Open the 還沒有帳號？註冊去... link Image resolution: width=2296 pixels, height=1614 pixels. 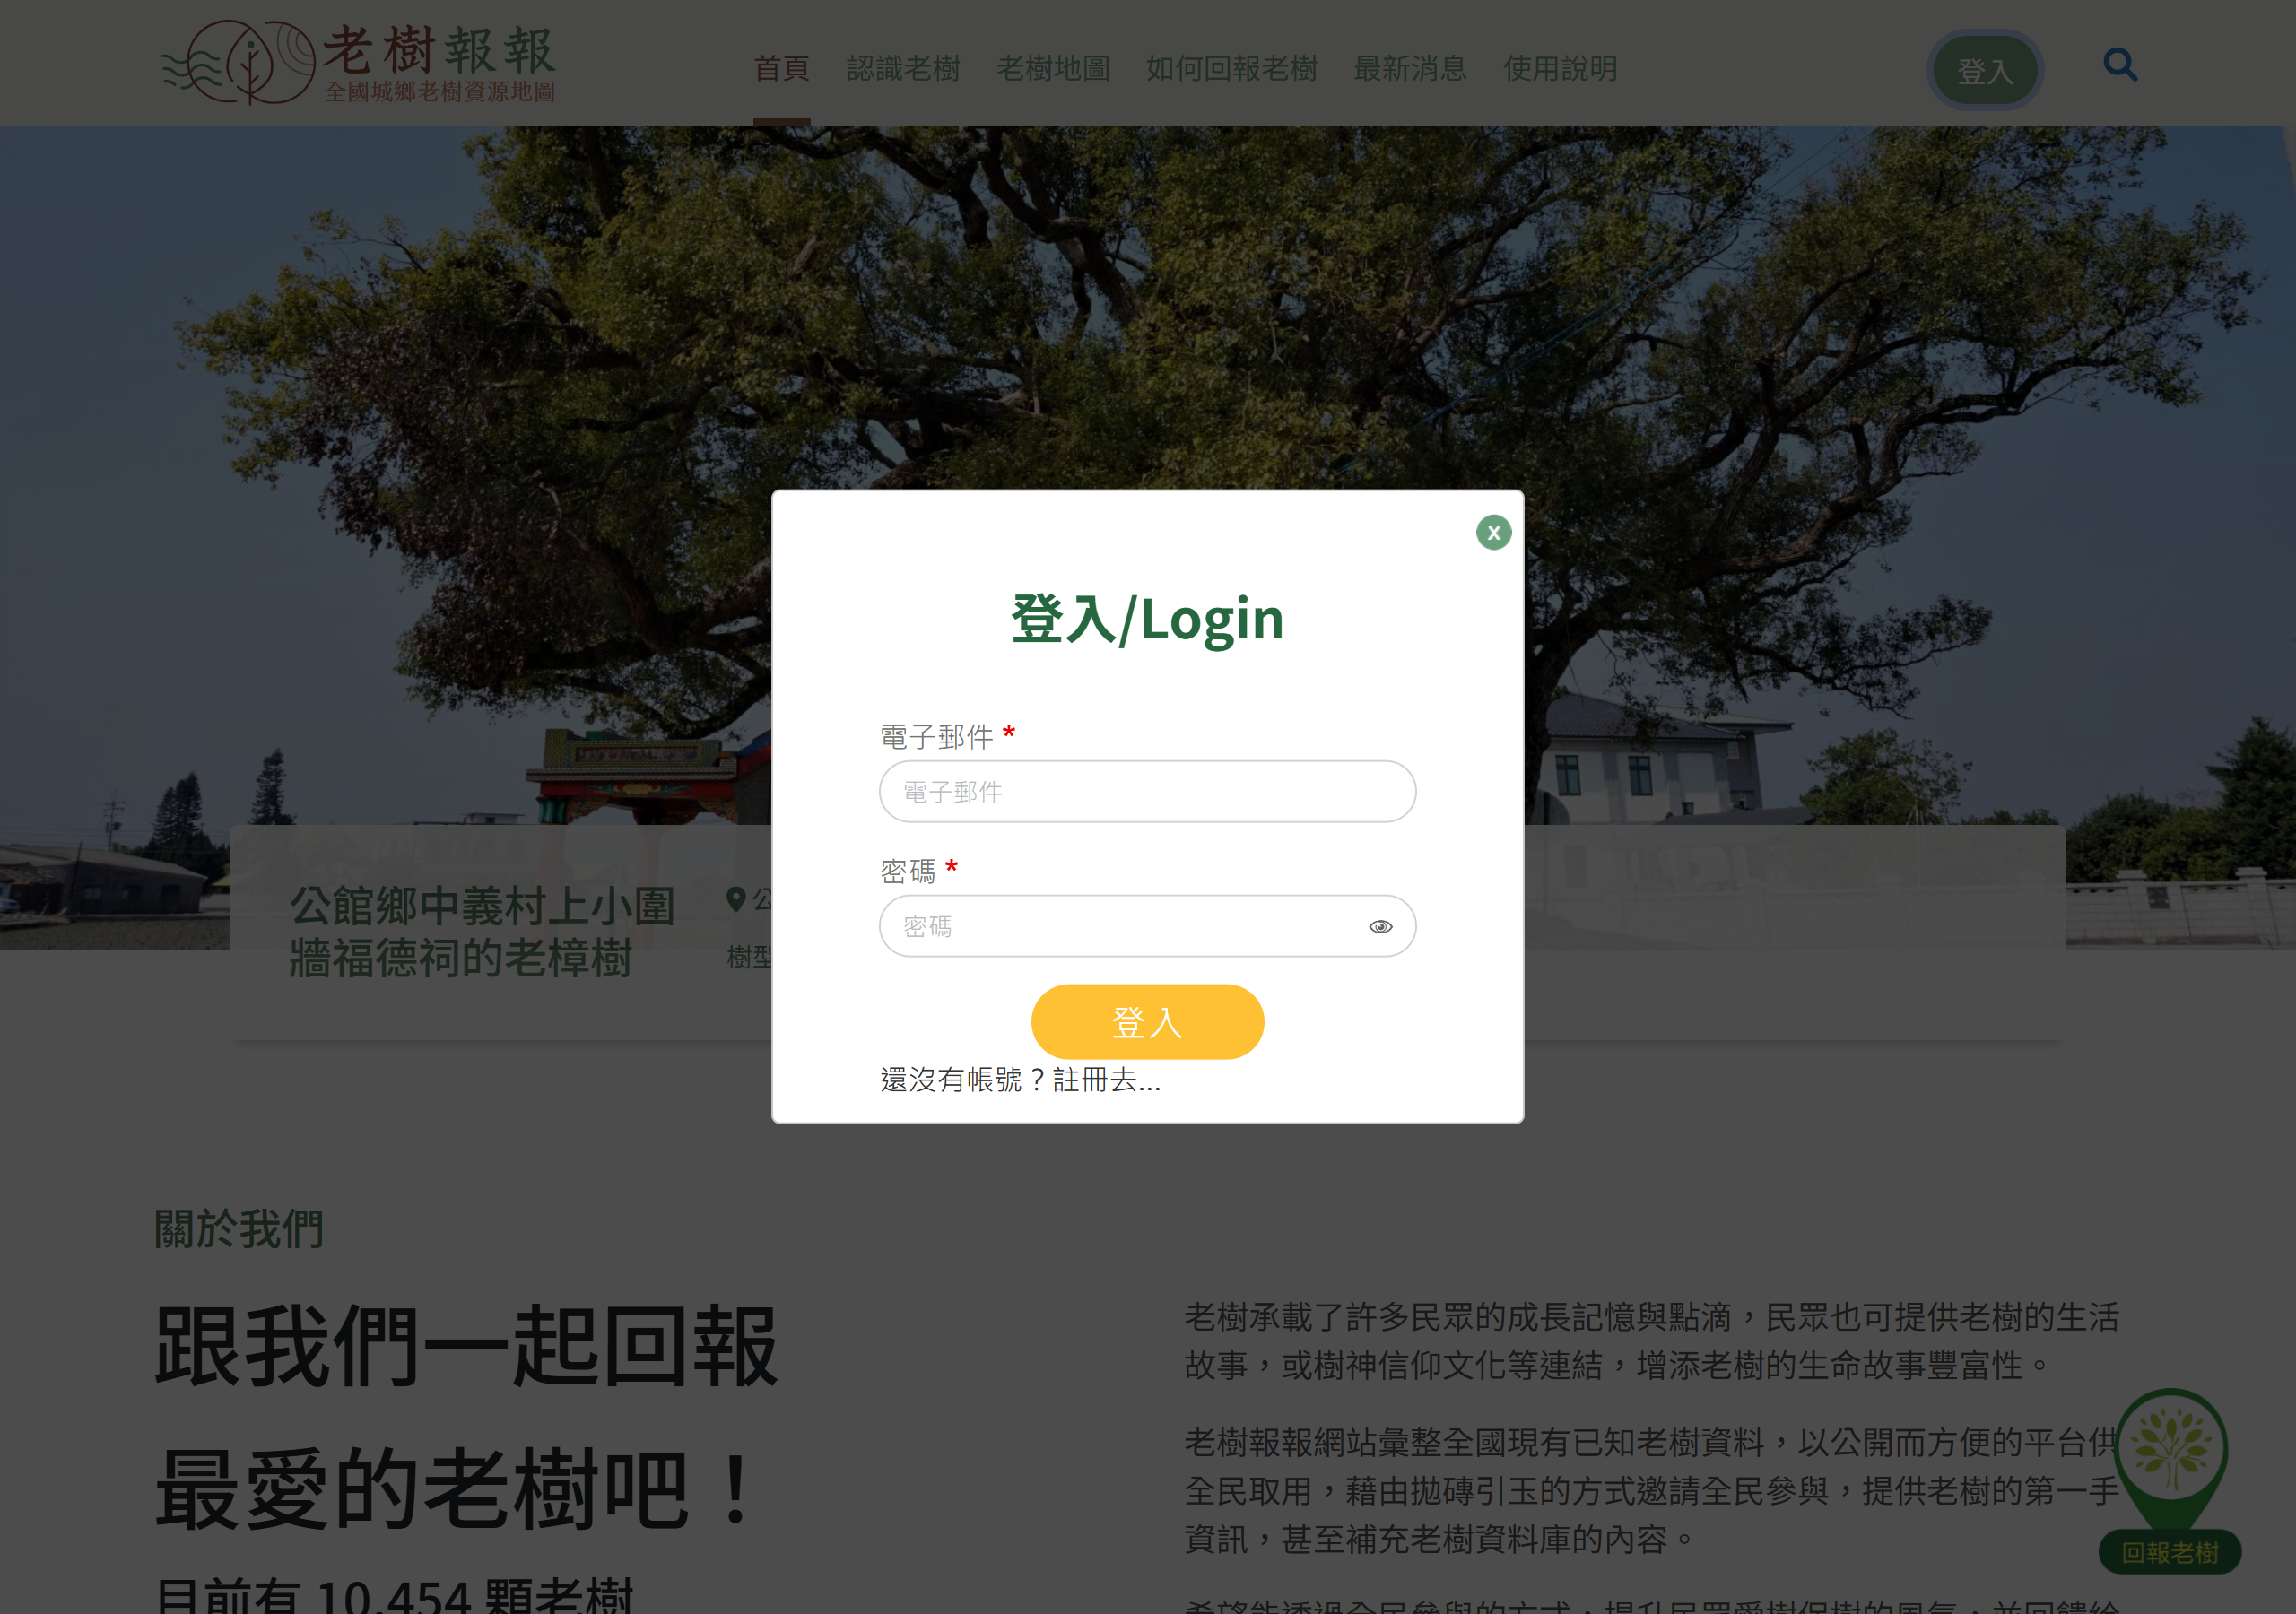point(1020,1080)
